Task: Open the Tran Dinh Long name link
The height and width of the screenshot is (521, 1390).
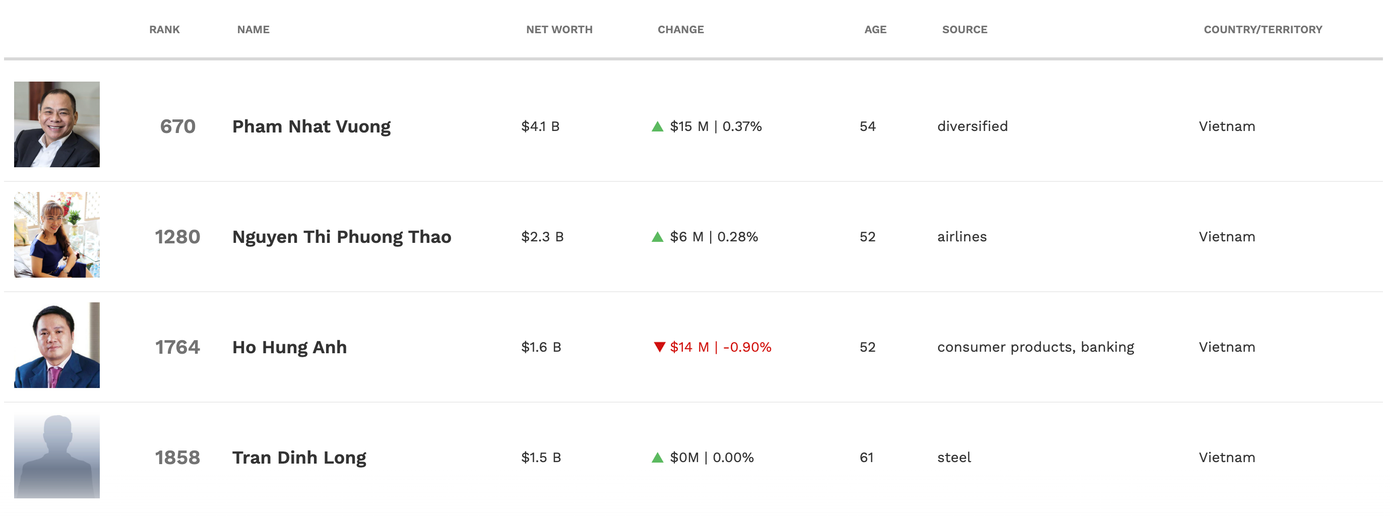Action: tap(299, 458)
